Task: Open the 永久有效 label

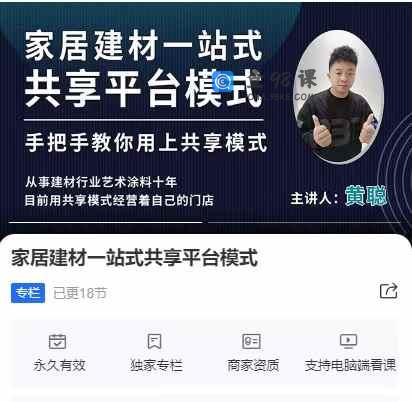Action: coord(60,365)
